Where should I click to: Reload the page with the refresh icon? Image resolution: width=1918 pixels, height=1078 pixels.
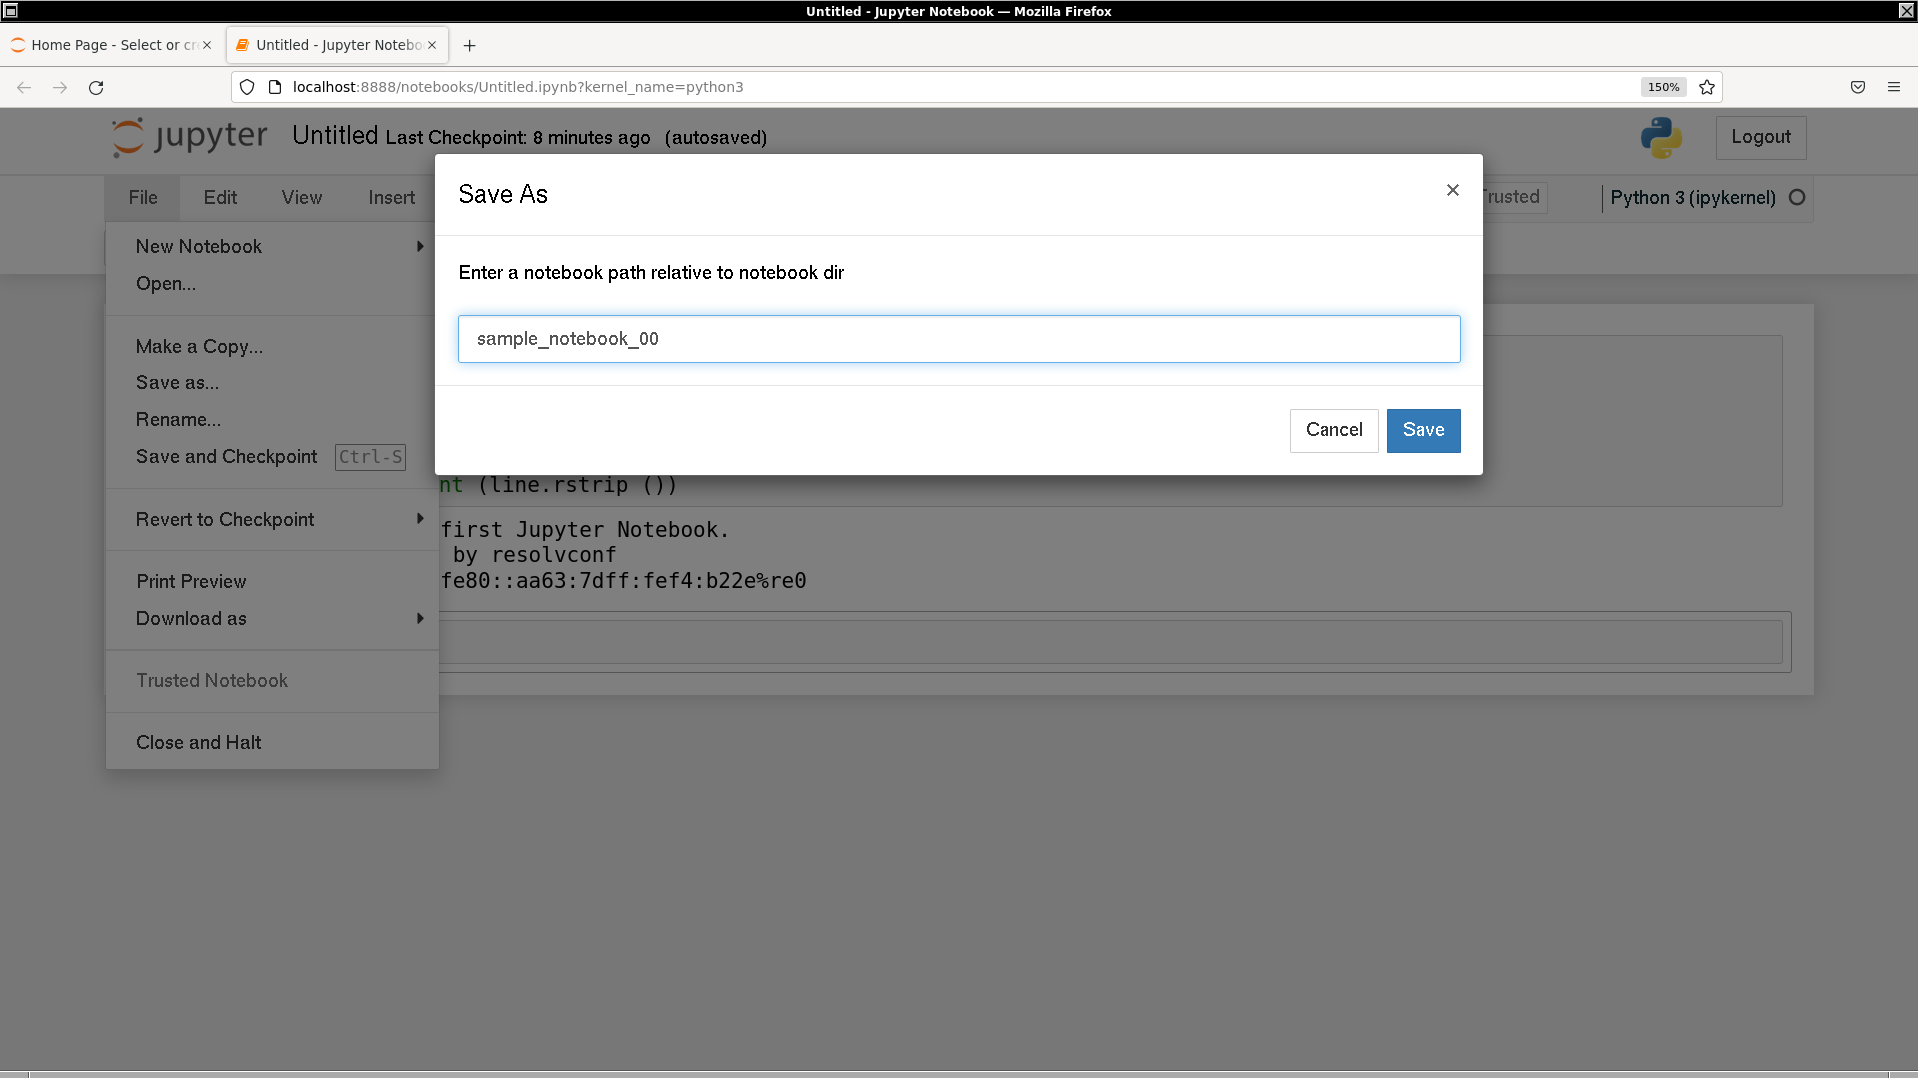96,87
